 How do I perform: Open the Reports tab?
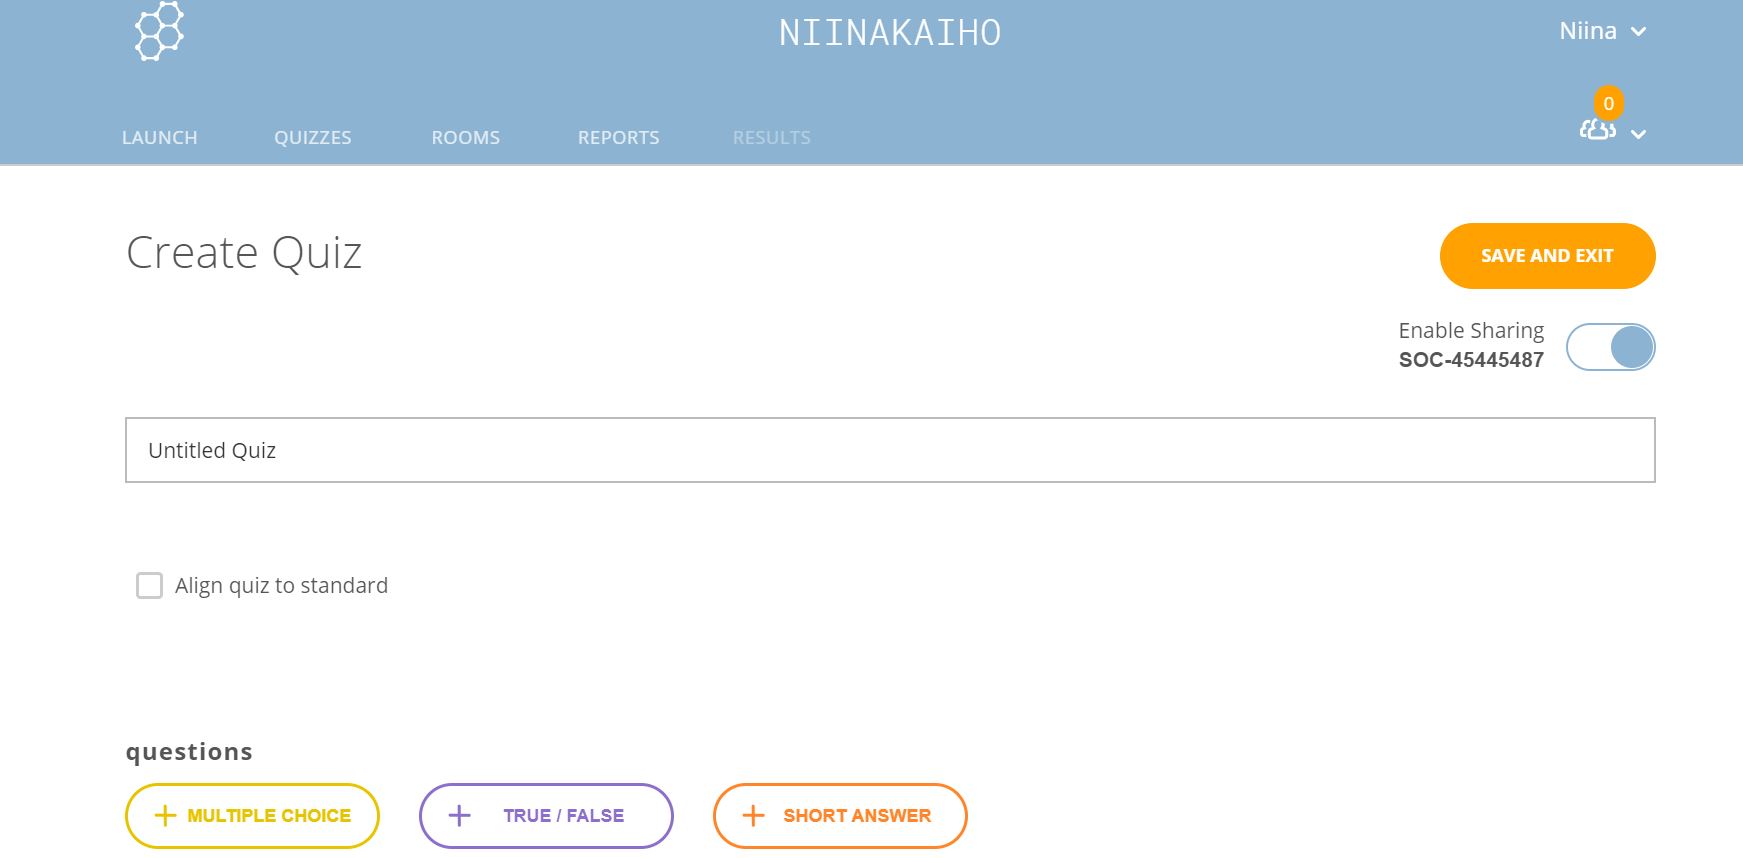tap(618, 138)
